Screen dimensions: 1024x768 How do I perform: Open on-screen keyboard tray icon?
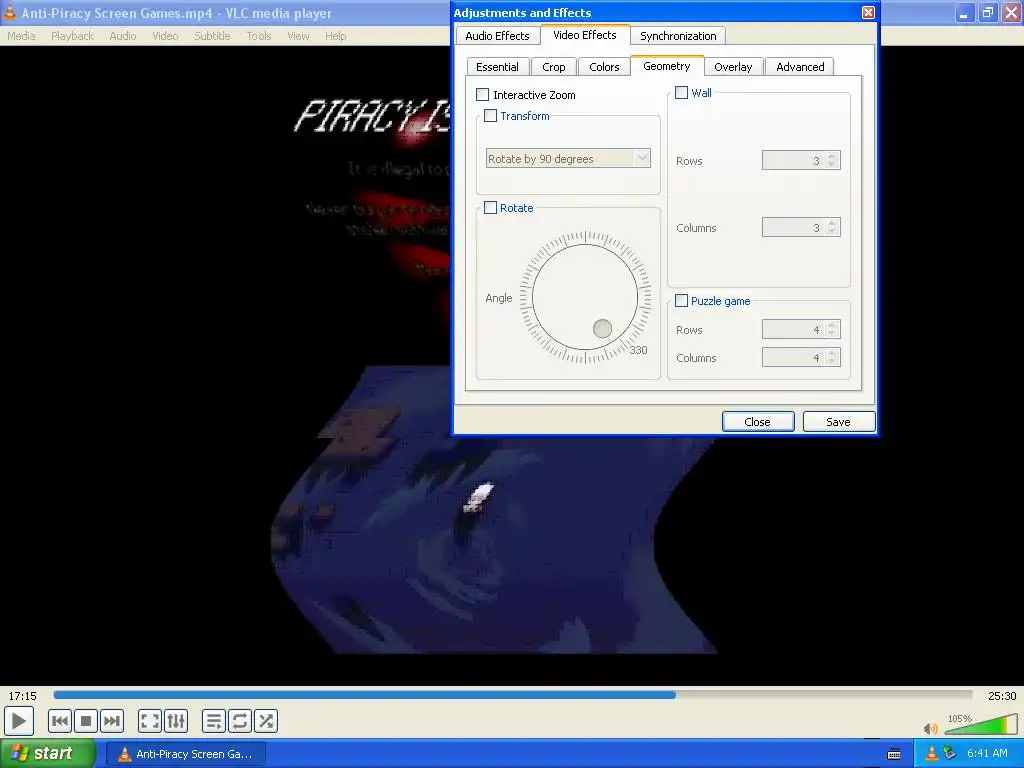click(894, 754)
